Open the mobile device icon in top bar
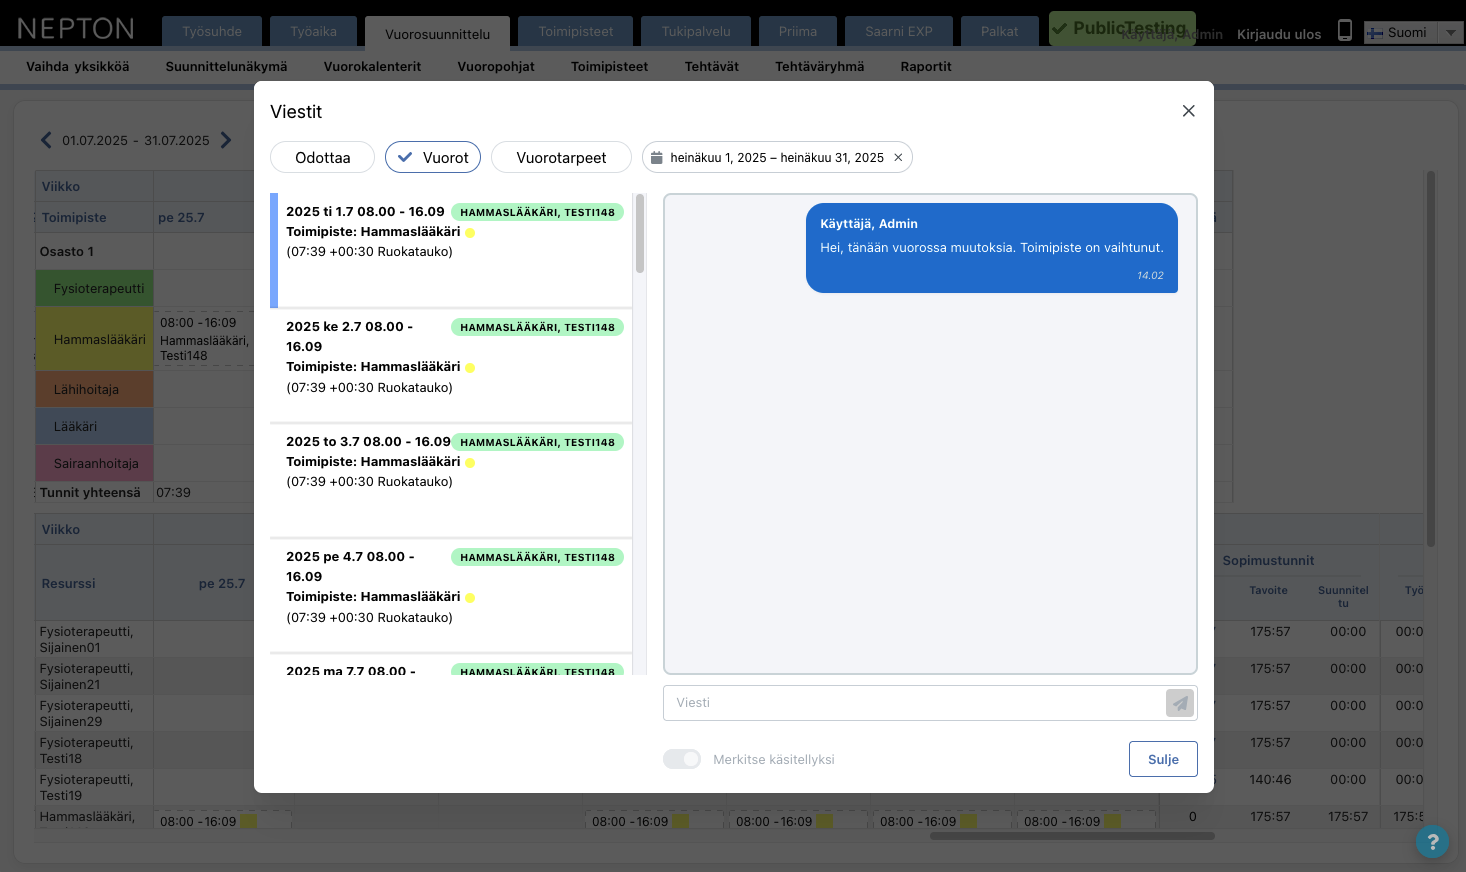Image resolution: width=1466 pixels, height=872 pixels. 1344,31
